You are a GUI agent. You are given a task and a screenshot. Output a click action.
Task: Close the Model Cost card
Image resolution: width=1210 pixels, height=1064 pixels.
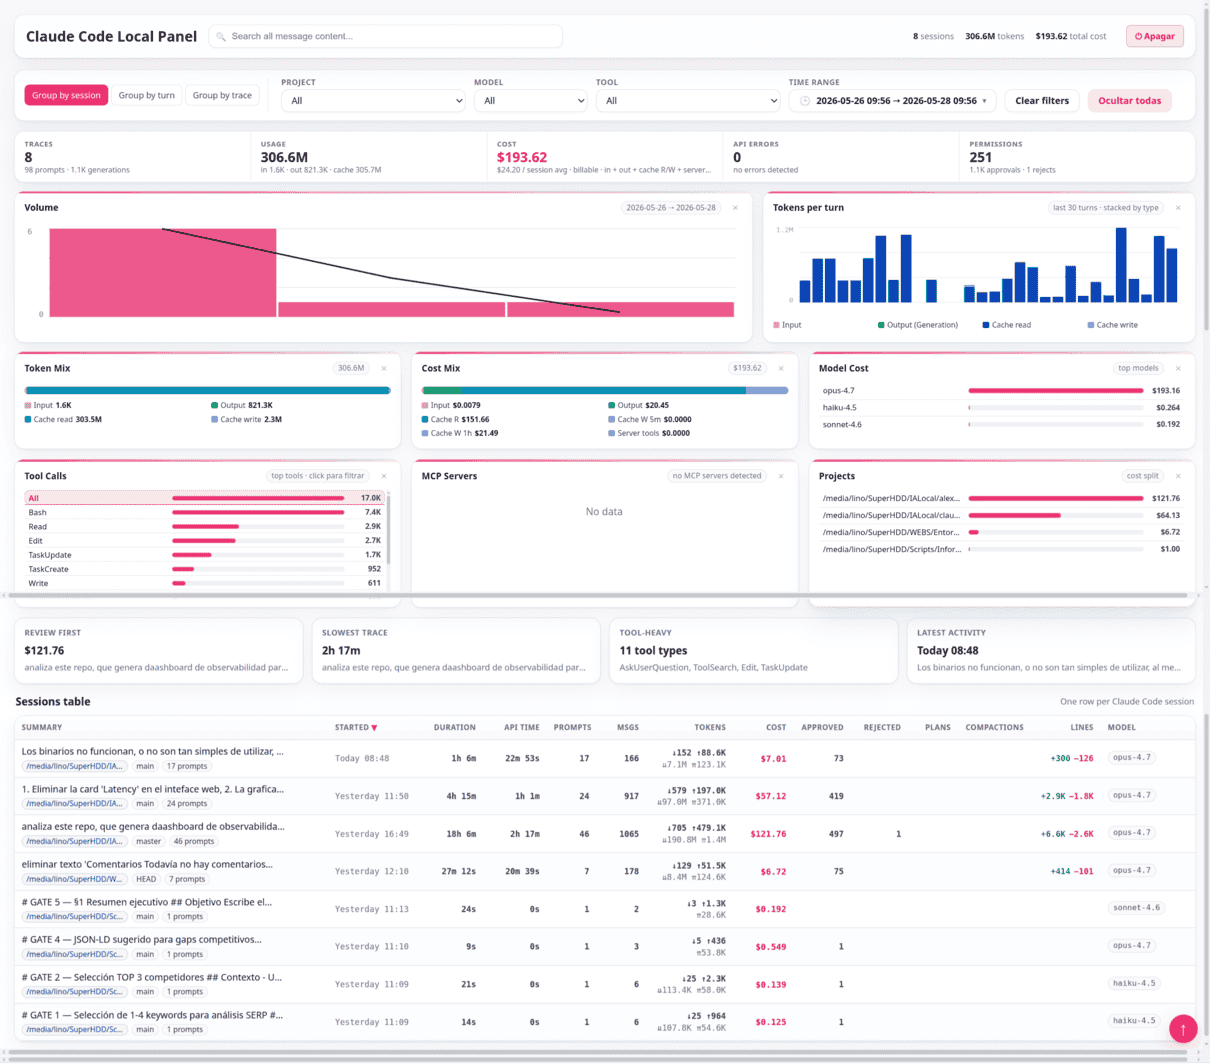pos(1178,368)
